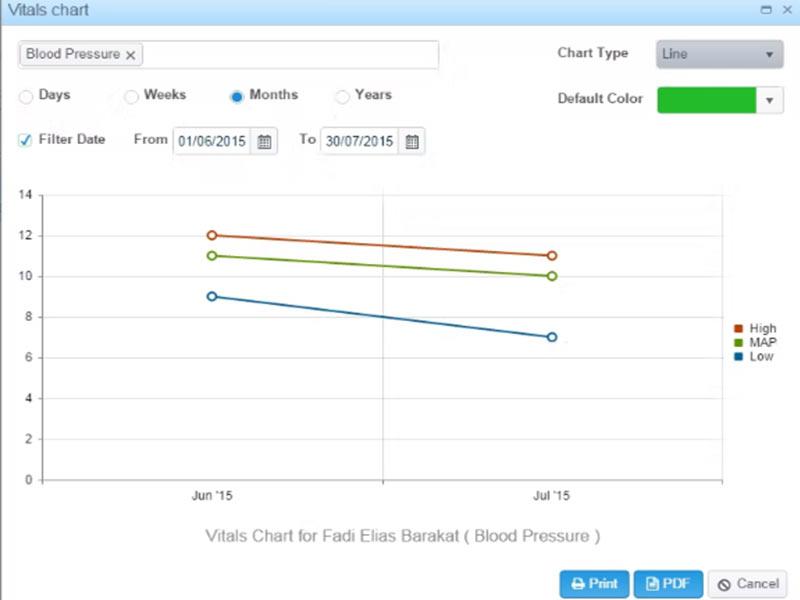Click the High data point at Jun '15

212,235
